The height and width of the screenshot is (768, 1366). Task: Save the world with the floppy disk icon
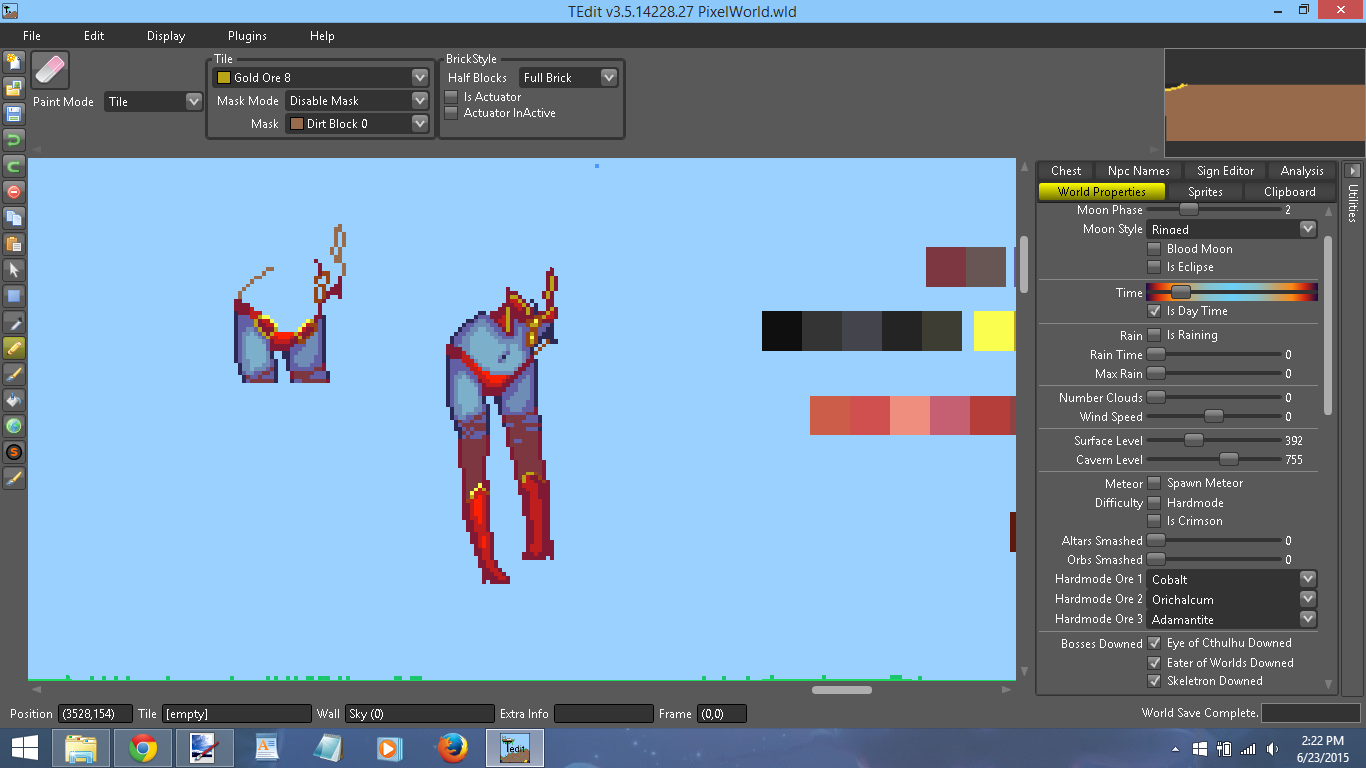pos(14,114)
